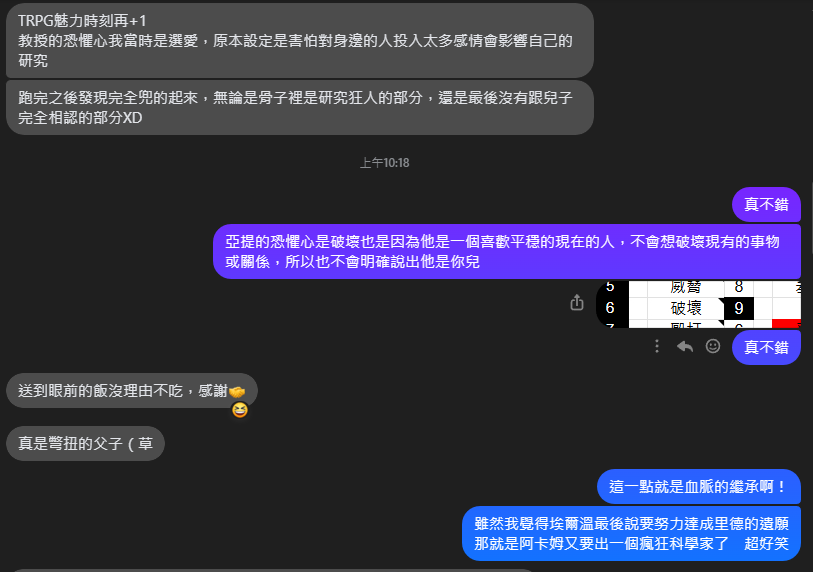The width and height of the screenshot is (813, 572).
Task: Click the reply arrow icon
Action: [685, 346]
